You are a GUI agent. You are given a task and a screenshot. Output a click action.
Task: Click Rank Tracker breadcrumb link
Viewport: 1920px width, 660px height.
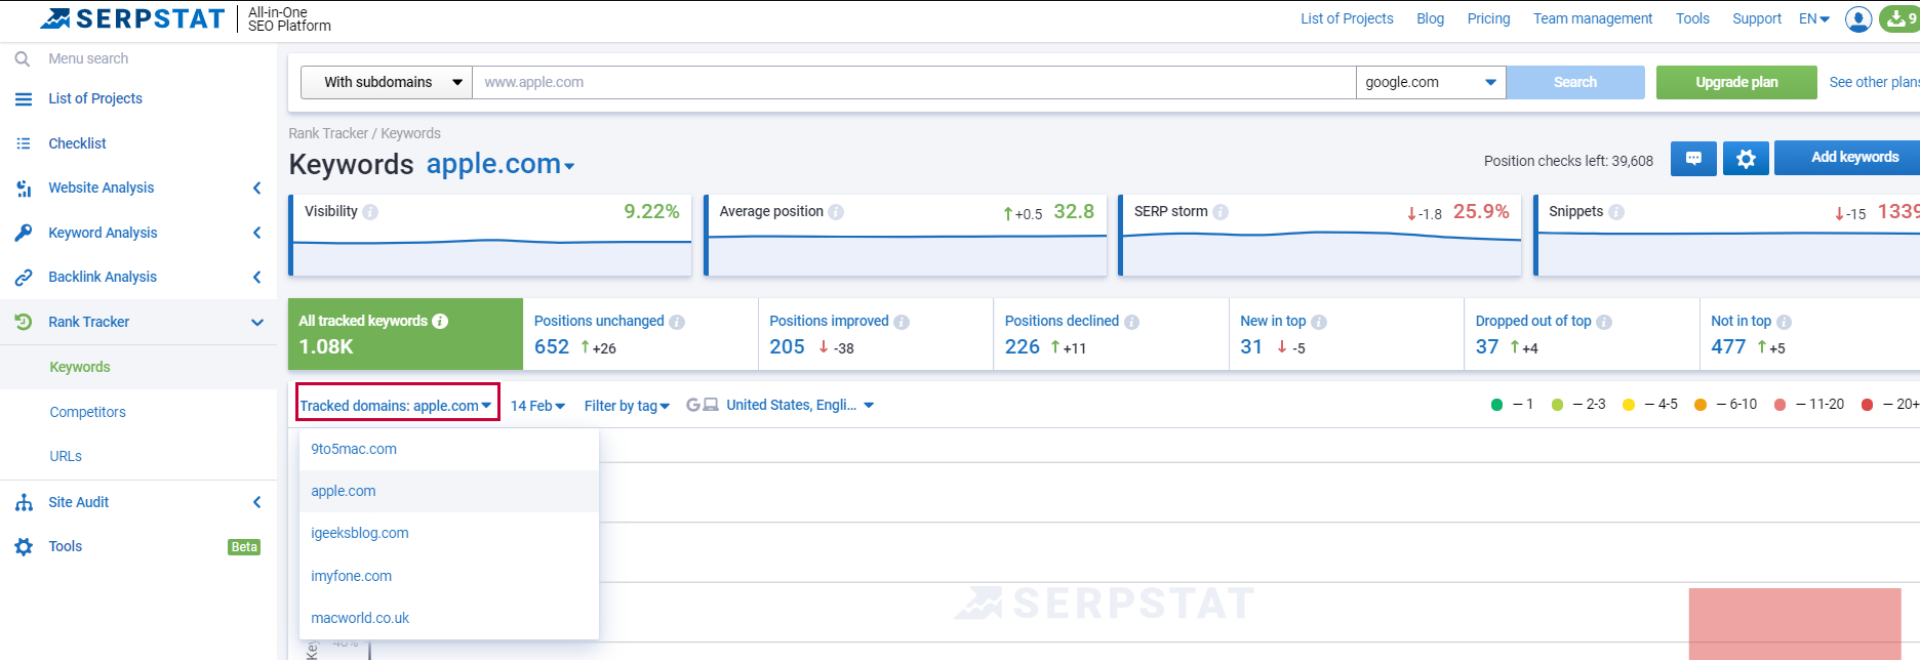coord(328,134)
